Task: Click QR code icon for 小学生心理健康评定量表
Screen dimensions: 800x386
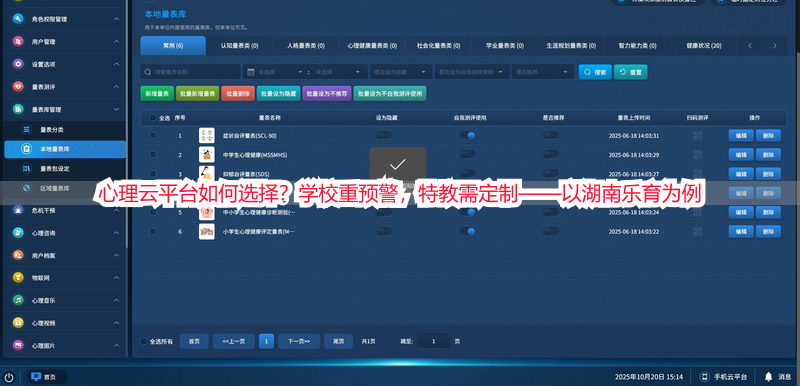Action: [x=697, y=231]
